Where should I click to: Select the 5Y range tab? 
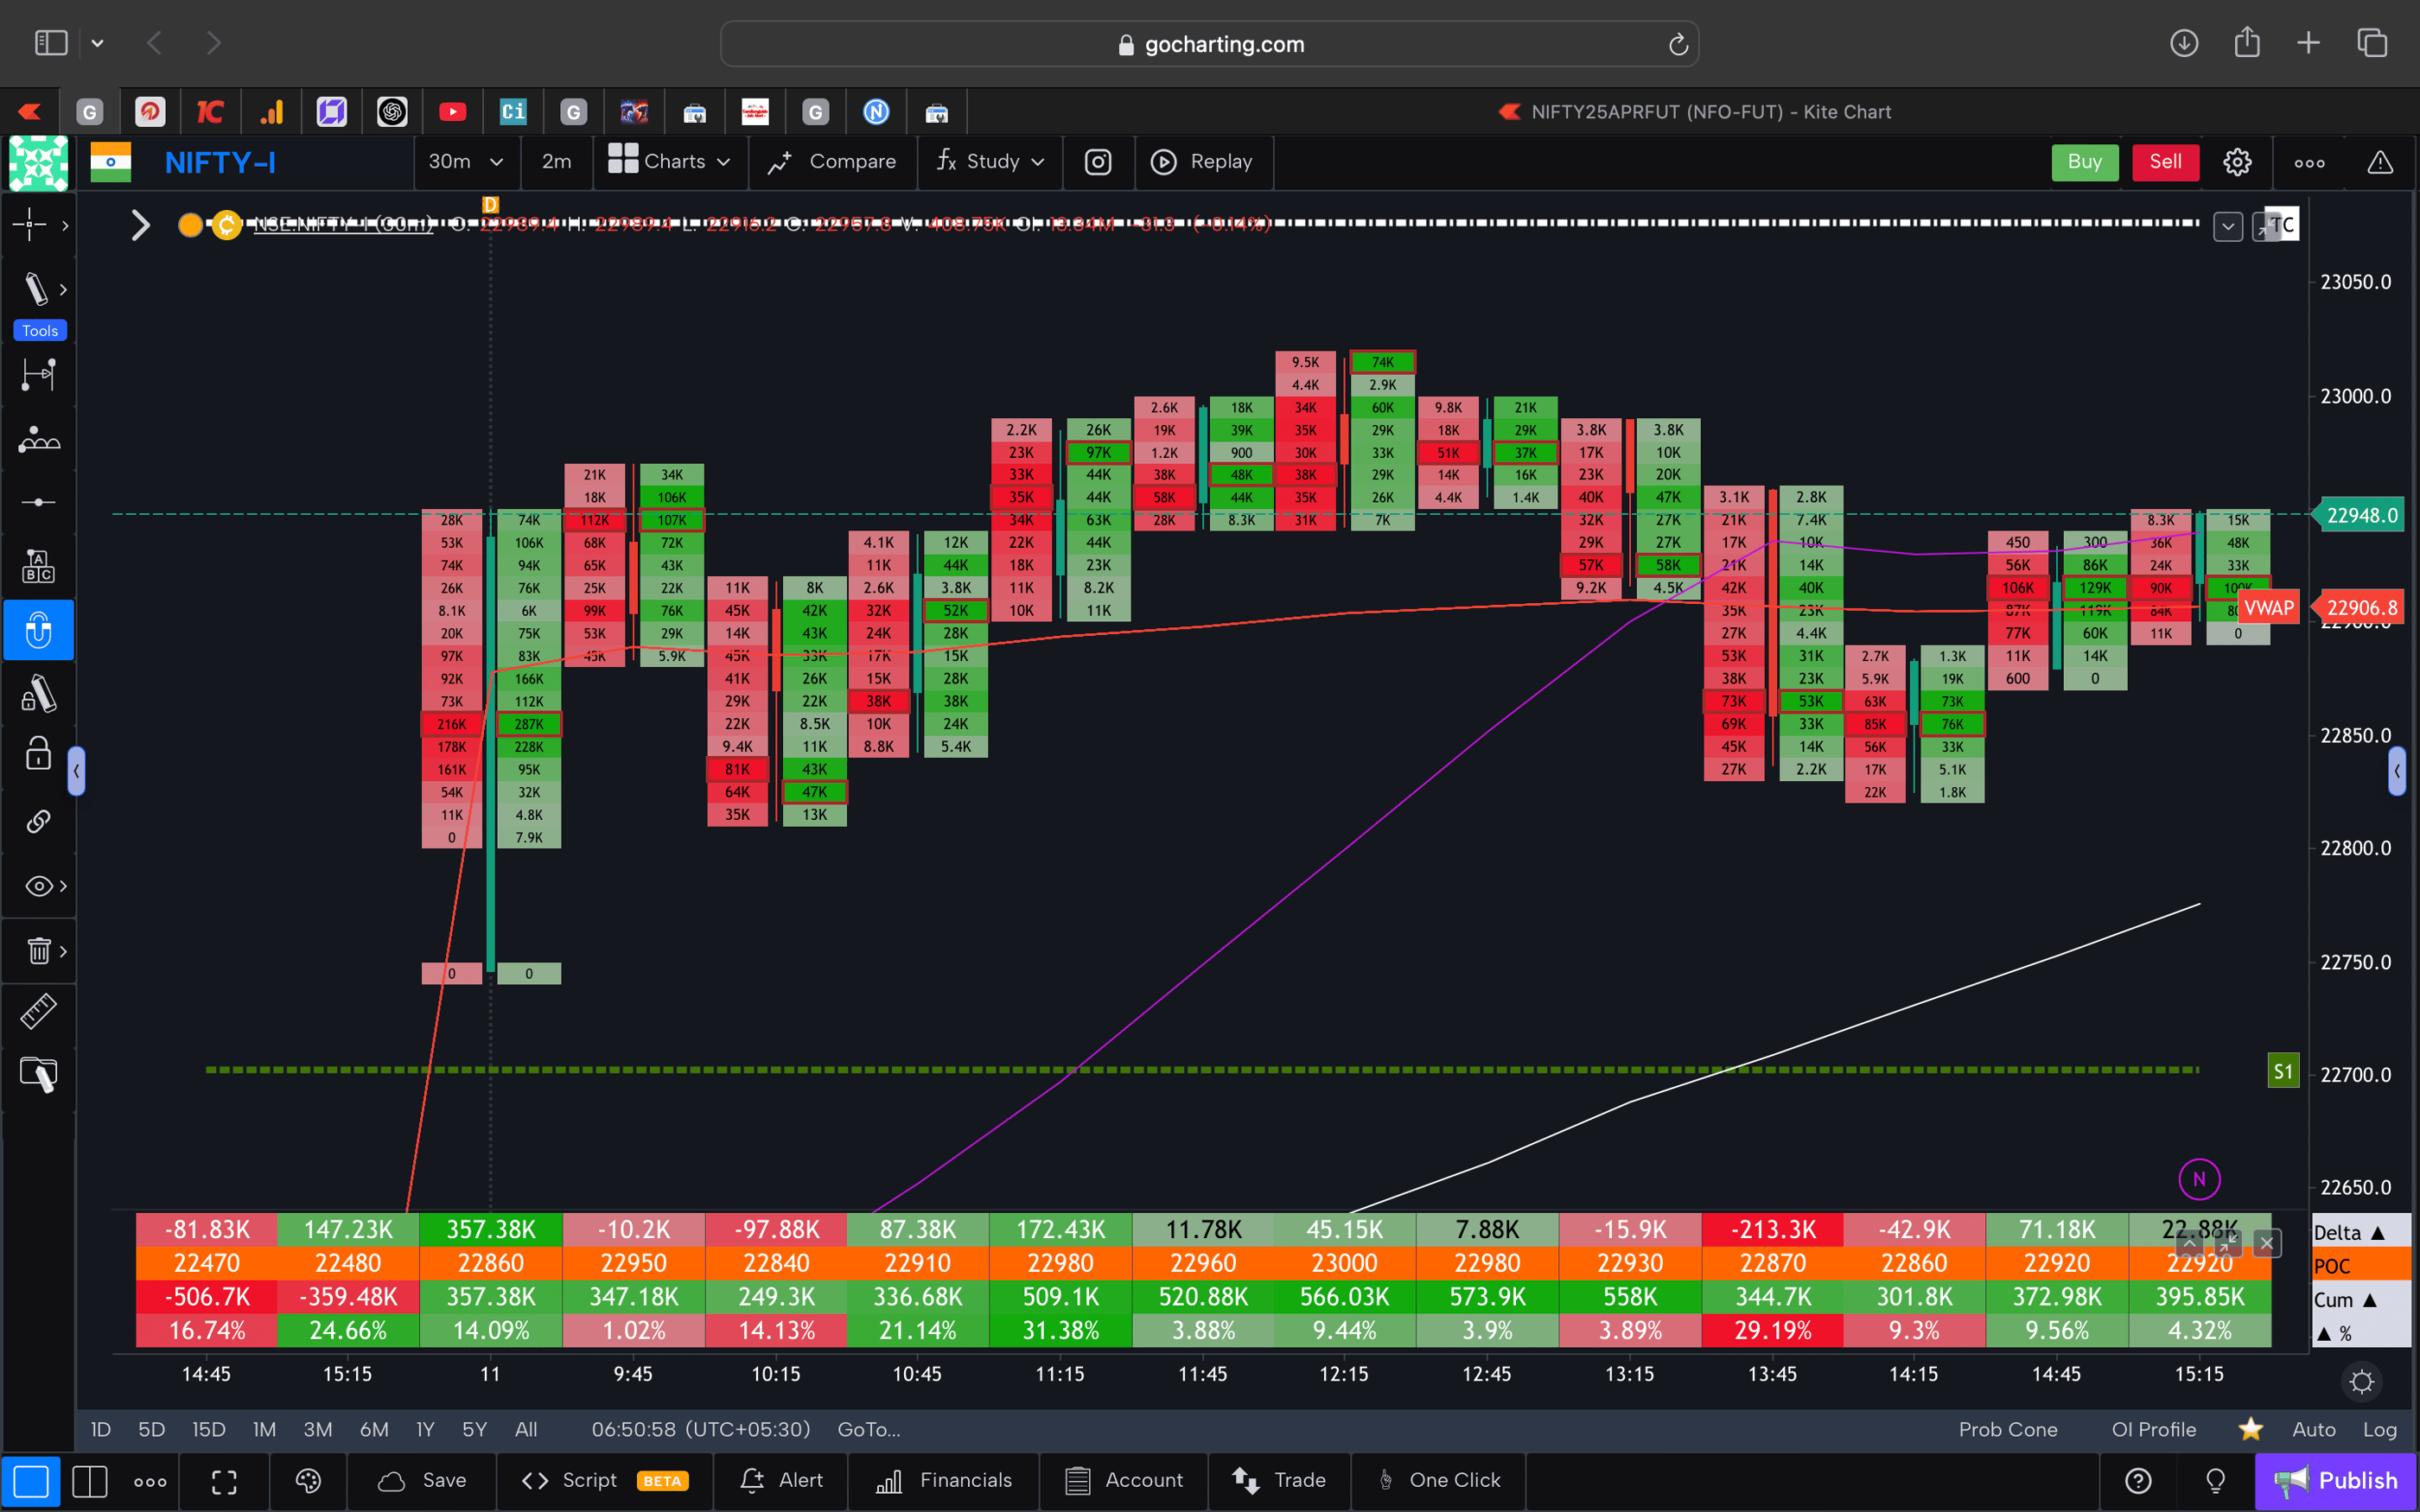(473, 1429)
